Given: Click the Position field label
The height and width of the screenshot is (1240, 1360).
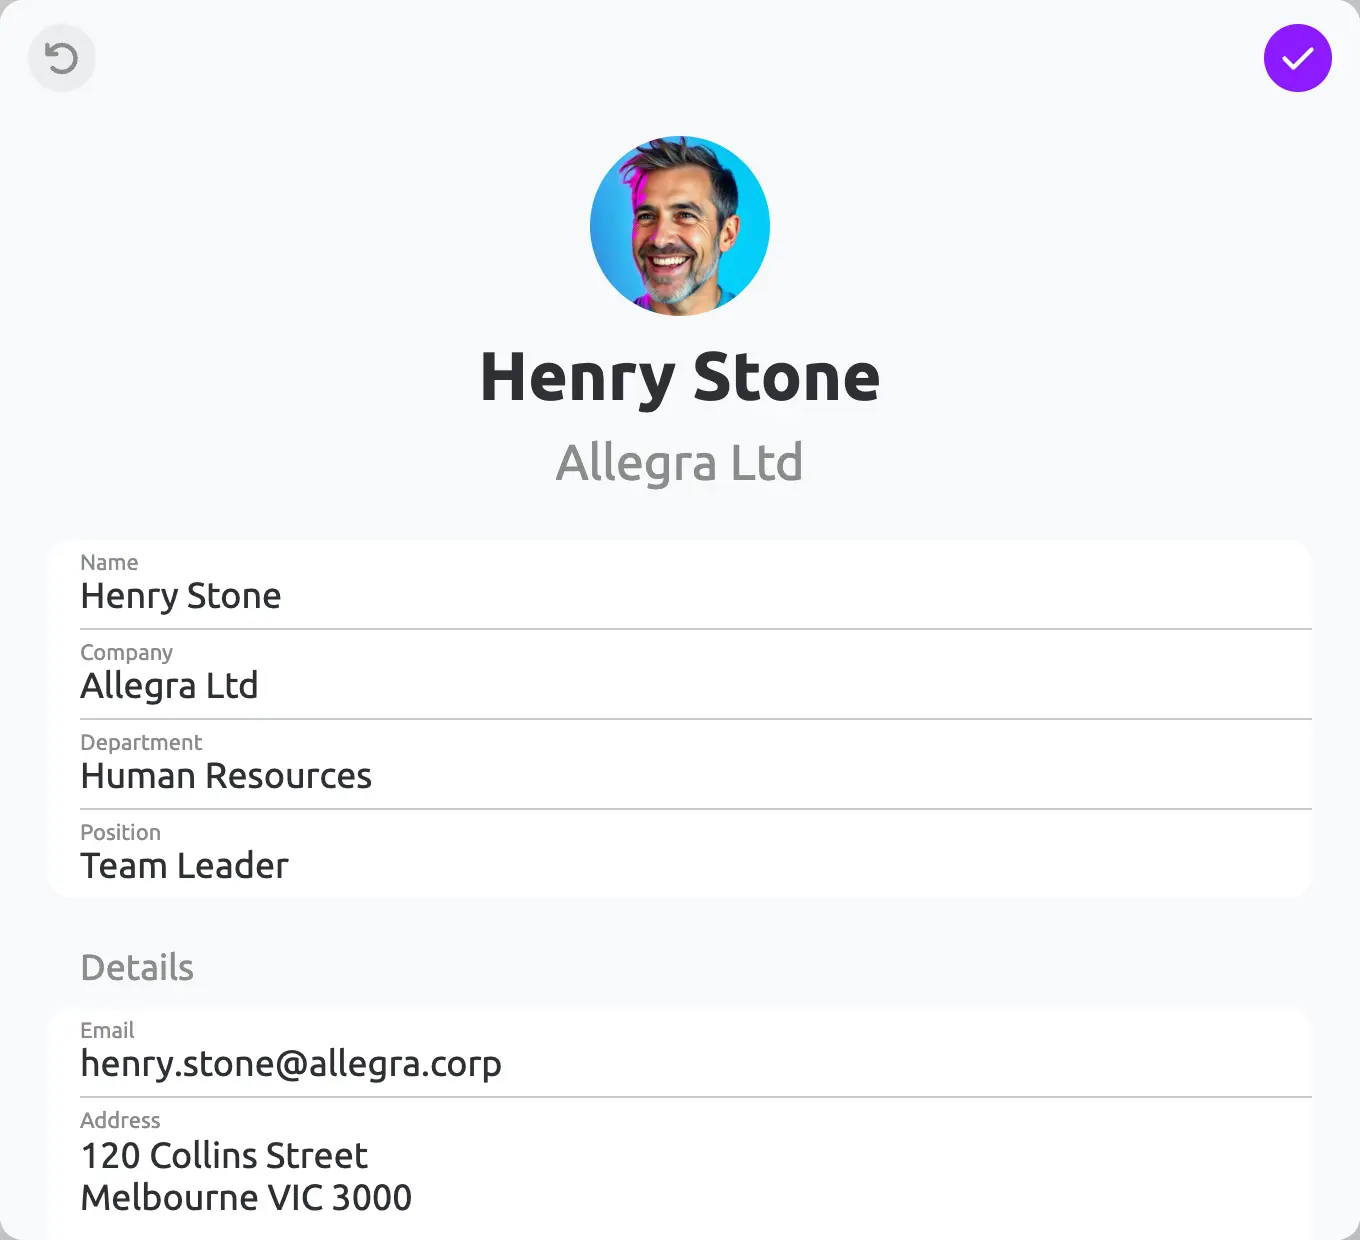Looking at the screenshot, I should (x=120, y=832).
